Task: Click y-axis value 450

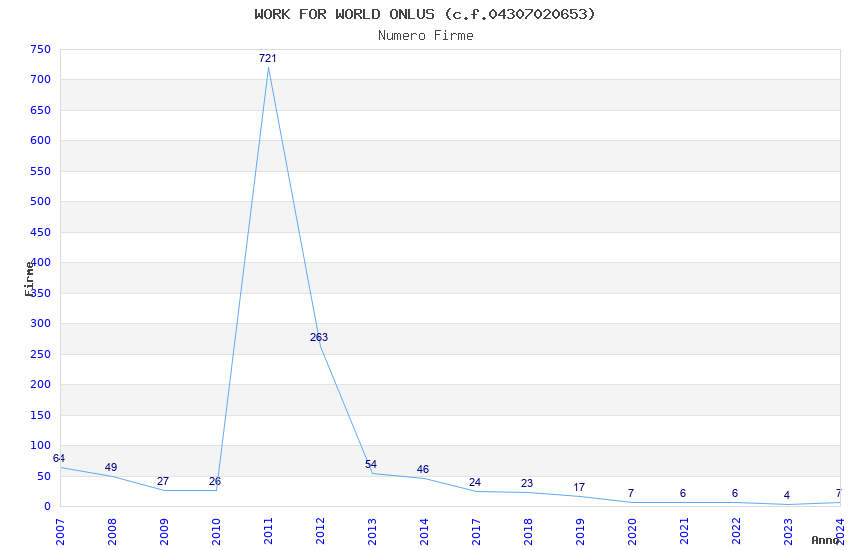Action: coord(41,232)
